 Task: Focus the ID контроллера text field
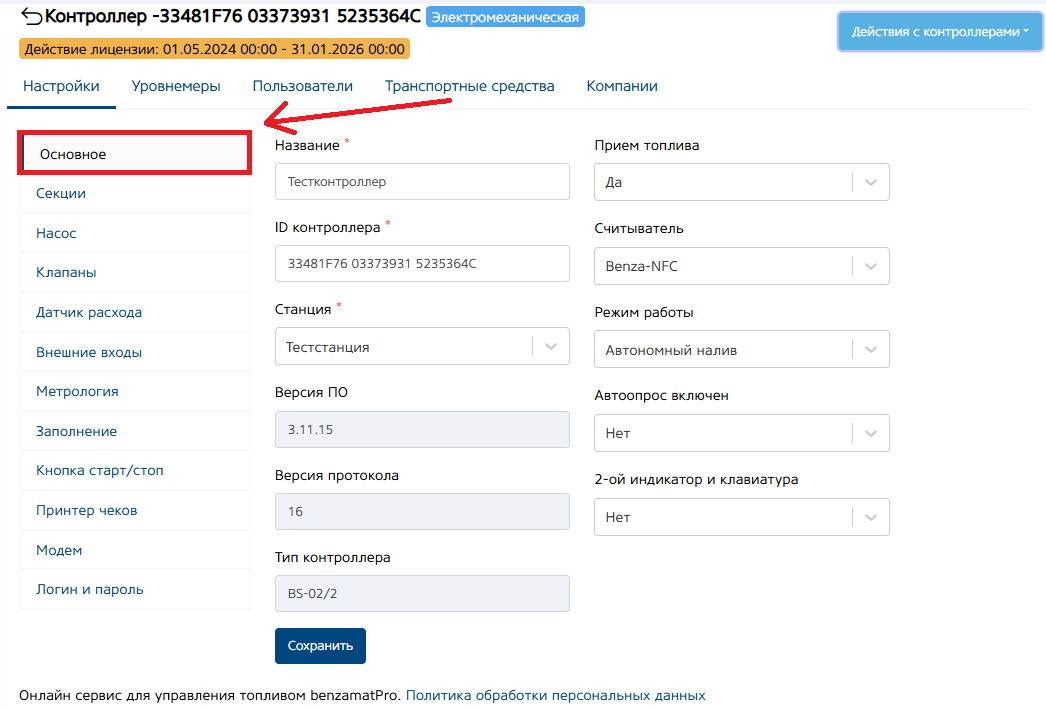421,264
